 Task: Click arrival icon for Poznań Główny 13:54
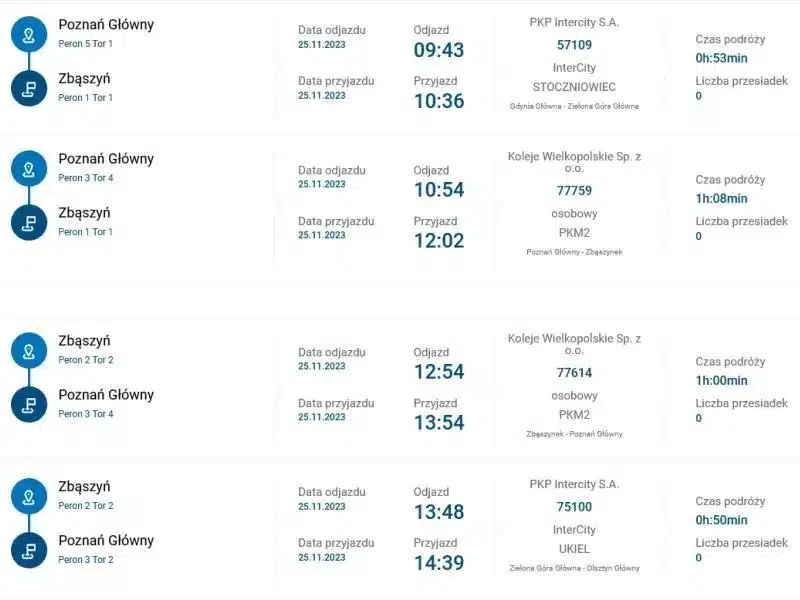point(29,405)
